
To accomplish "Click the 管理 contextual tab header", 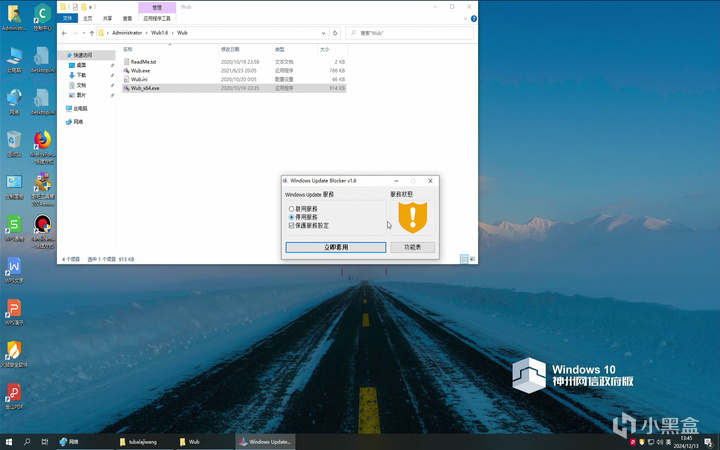I will click(157, 7).
